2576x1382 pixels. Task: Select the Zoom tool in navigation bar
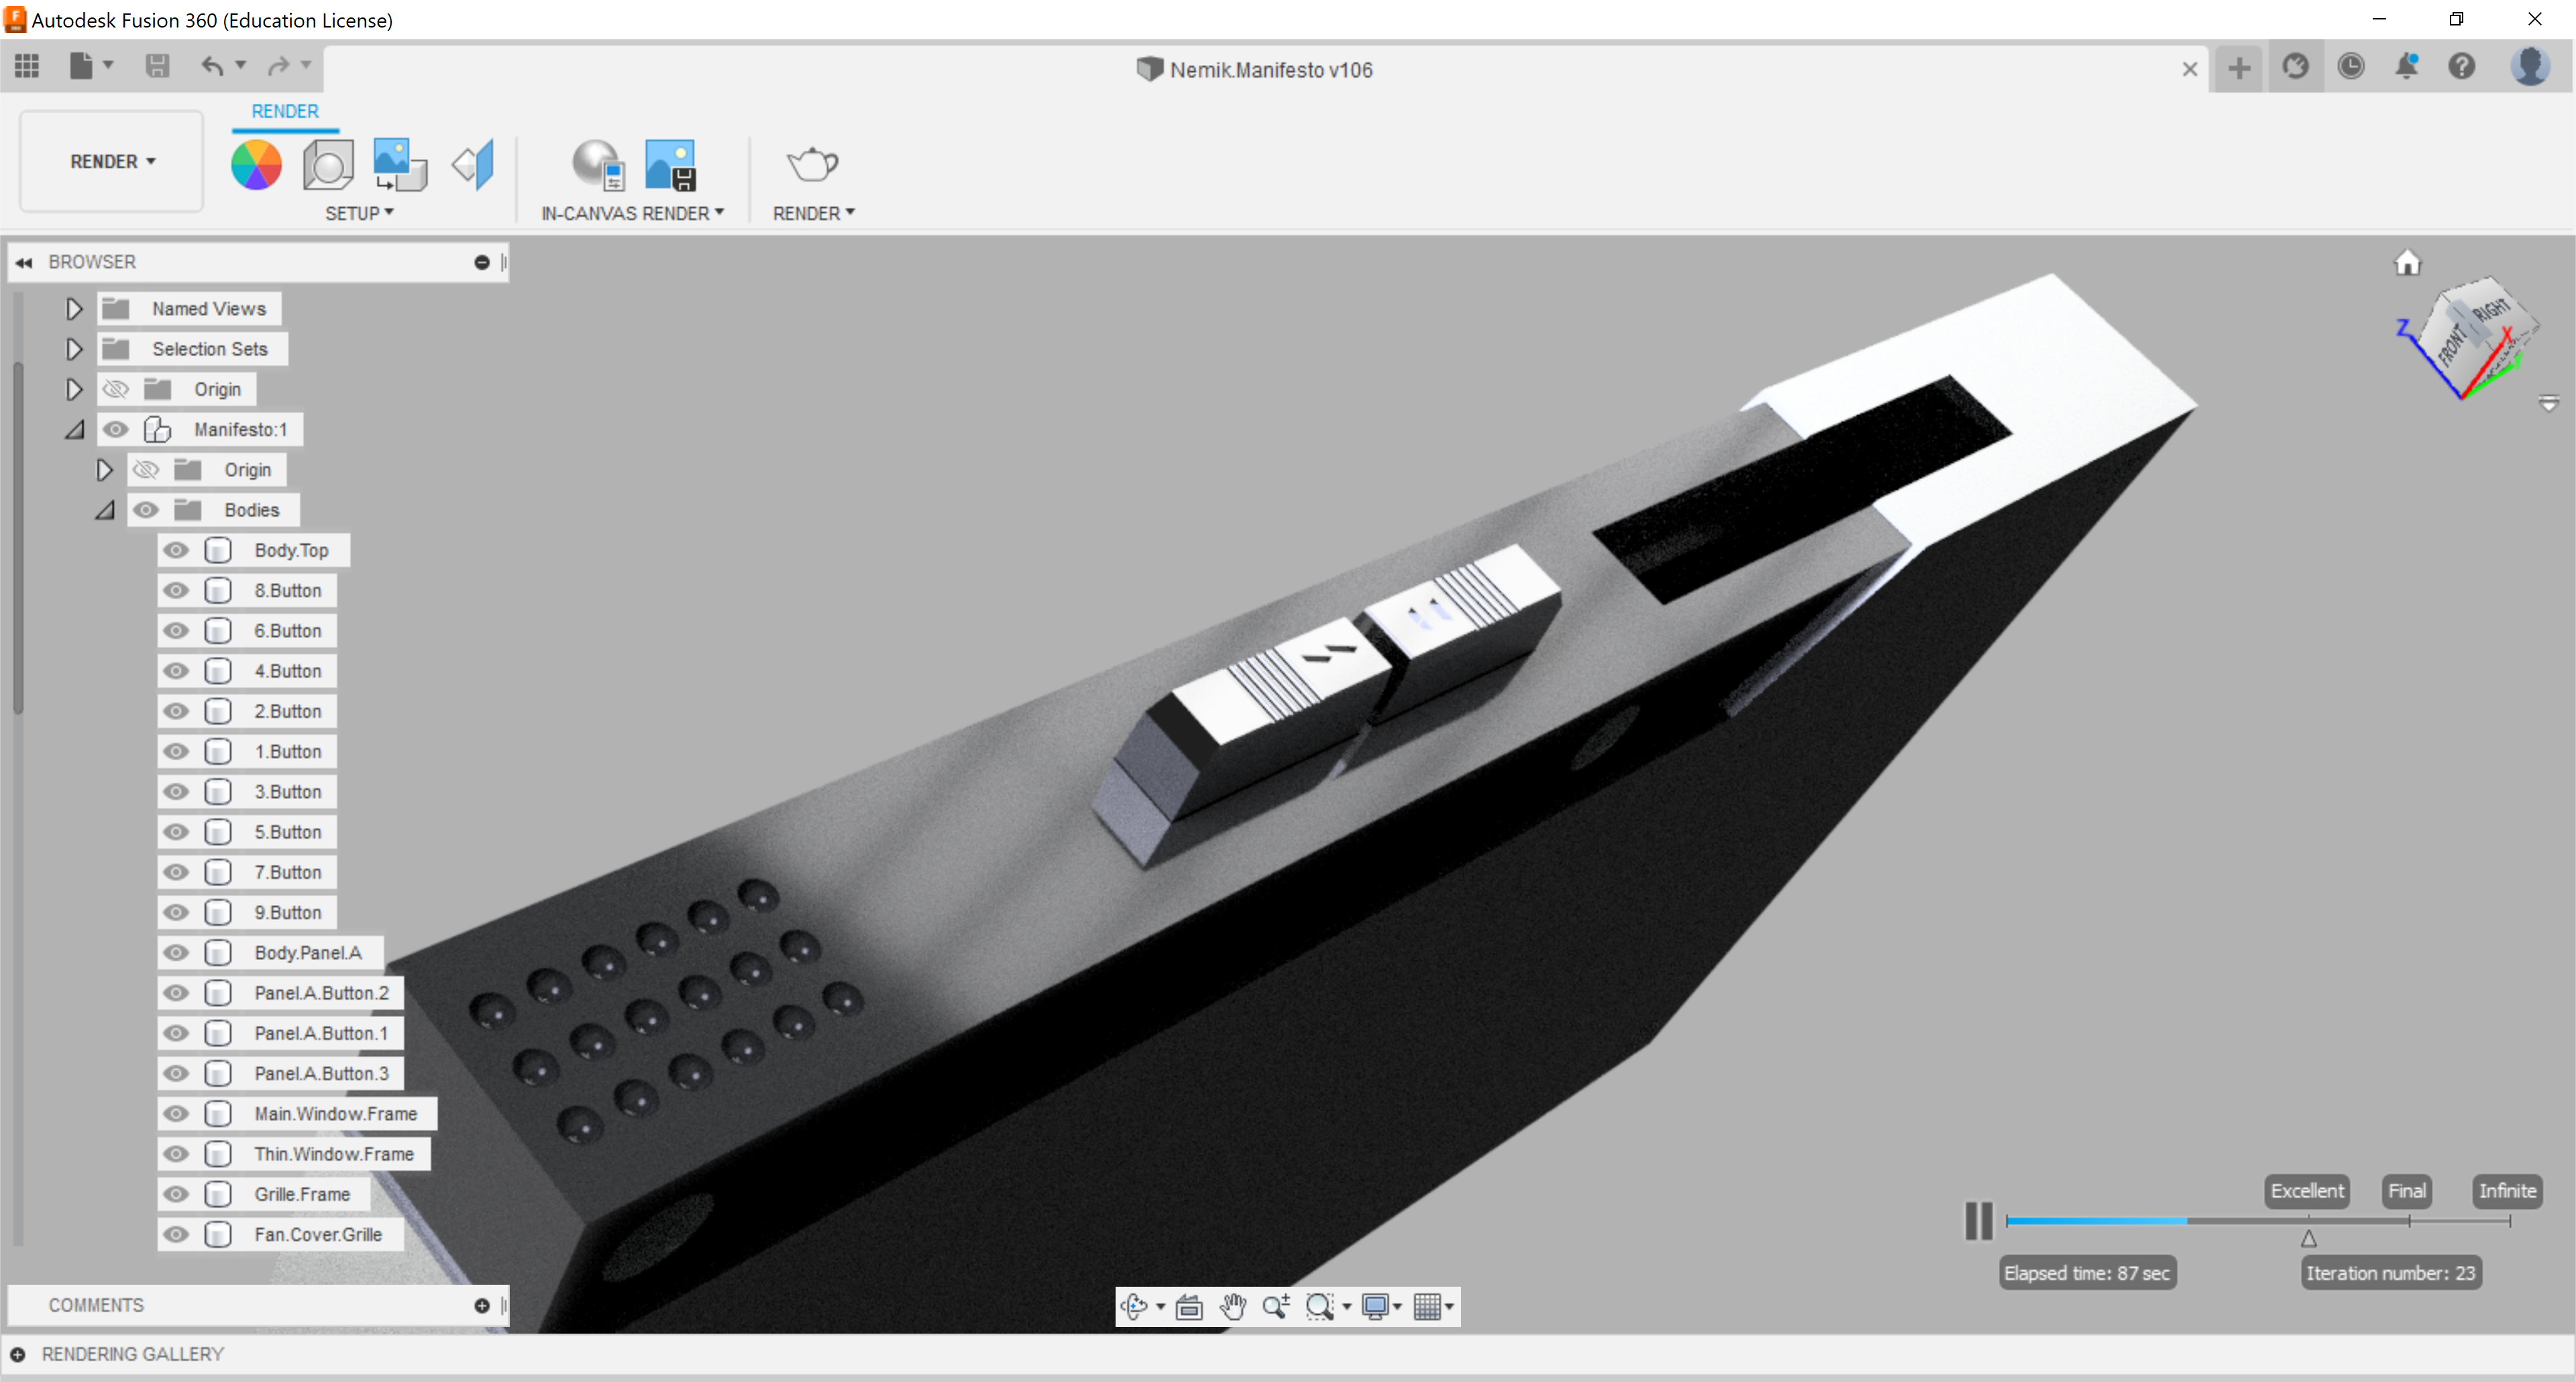point(1276,1306)
